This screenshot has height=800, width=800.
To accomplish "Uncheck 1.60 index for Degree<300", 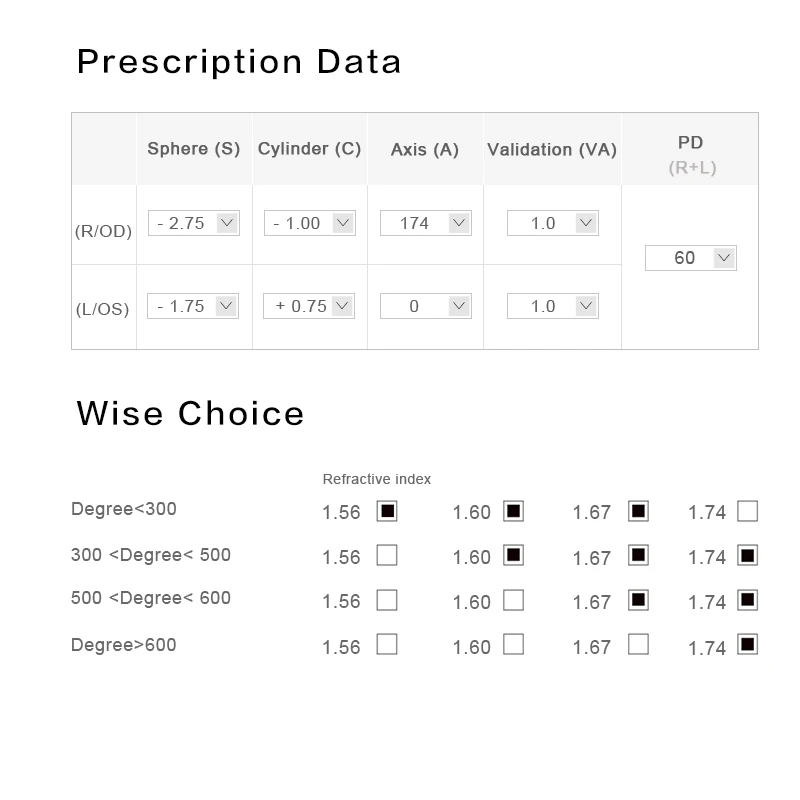I will [513, 511].
